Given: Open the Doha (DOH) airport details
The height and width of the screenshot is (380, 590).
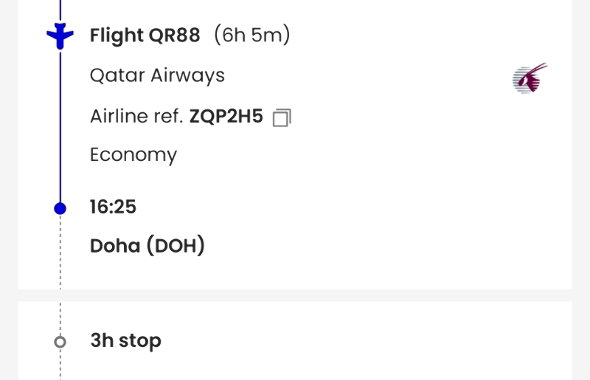Looking at the screenshot, I should [x=148, y=246].
